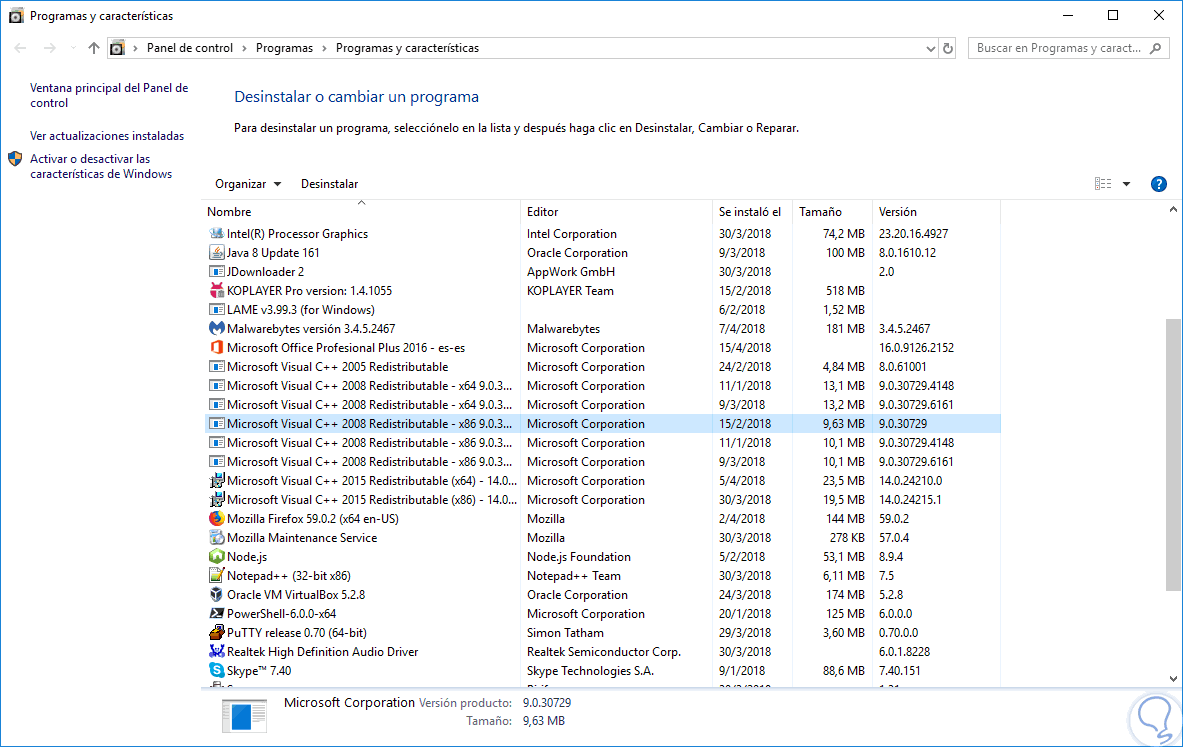Click the JDownloader 2 program icon
The width and height of the screenshot is (1183, 747).
click(x=217, y=272)
